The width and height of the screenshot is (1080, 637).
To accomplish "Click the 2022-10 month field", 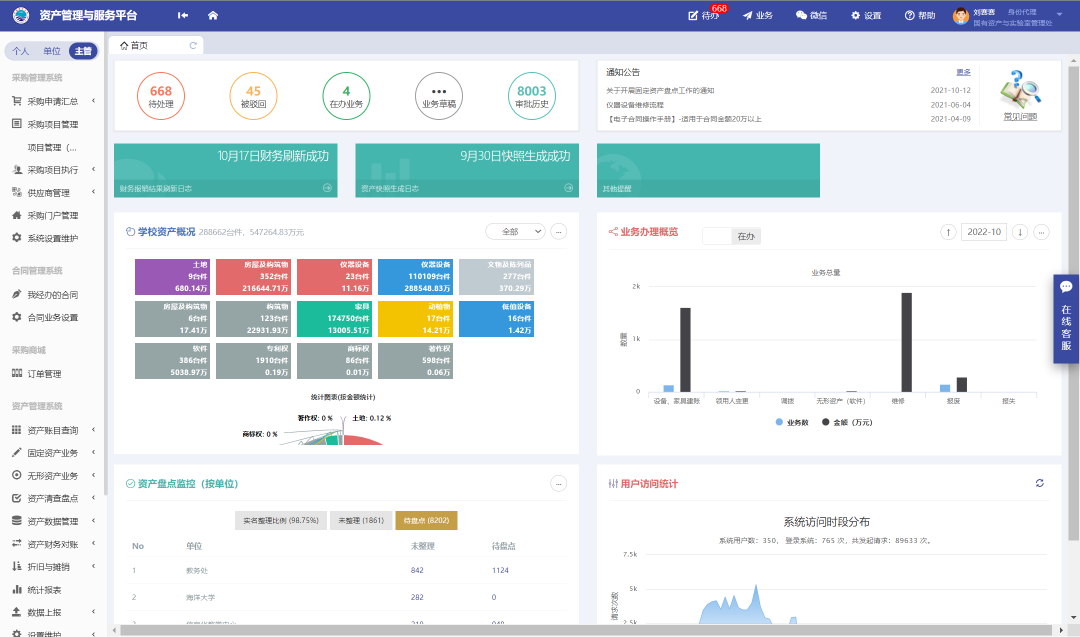I will (x=984, y=232).
